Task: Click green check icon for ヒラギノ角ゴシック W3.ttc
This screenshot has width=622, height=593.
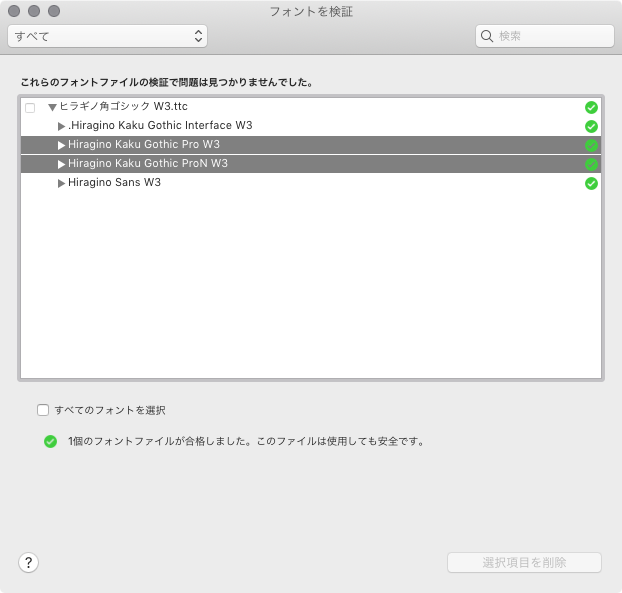Action: (x=591, y=107)
